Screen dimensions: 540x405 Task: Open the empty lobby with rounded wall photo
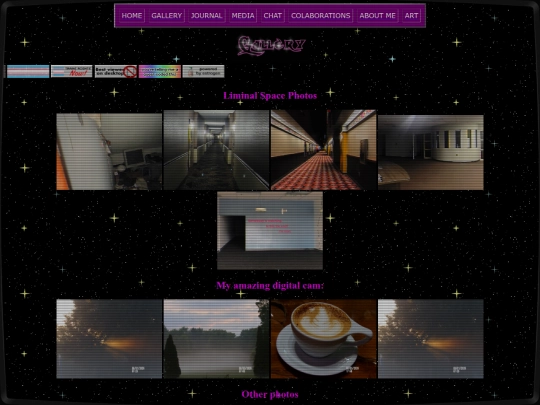[x=431, y=152]
